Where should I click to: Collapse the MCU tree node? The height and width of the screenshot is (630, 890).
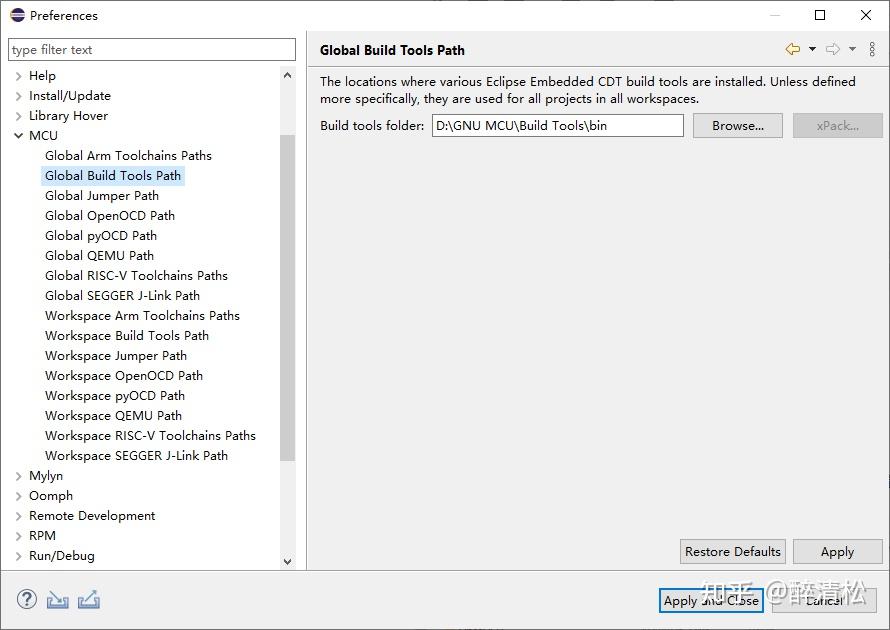click(x=19, y=136)
